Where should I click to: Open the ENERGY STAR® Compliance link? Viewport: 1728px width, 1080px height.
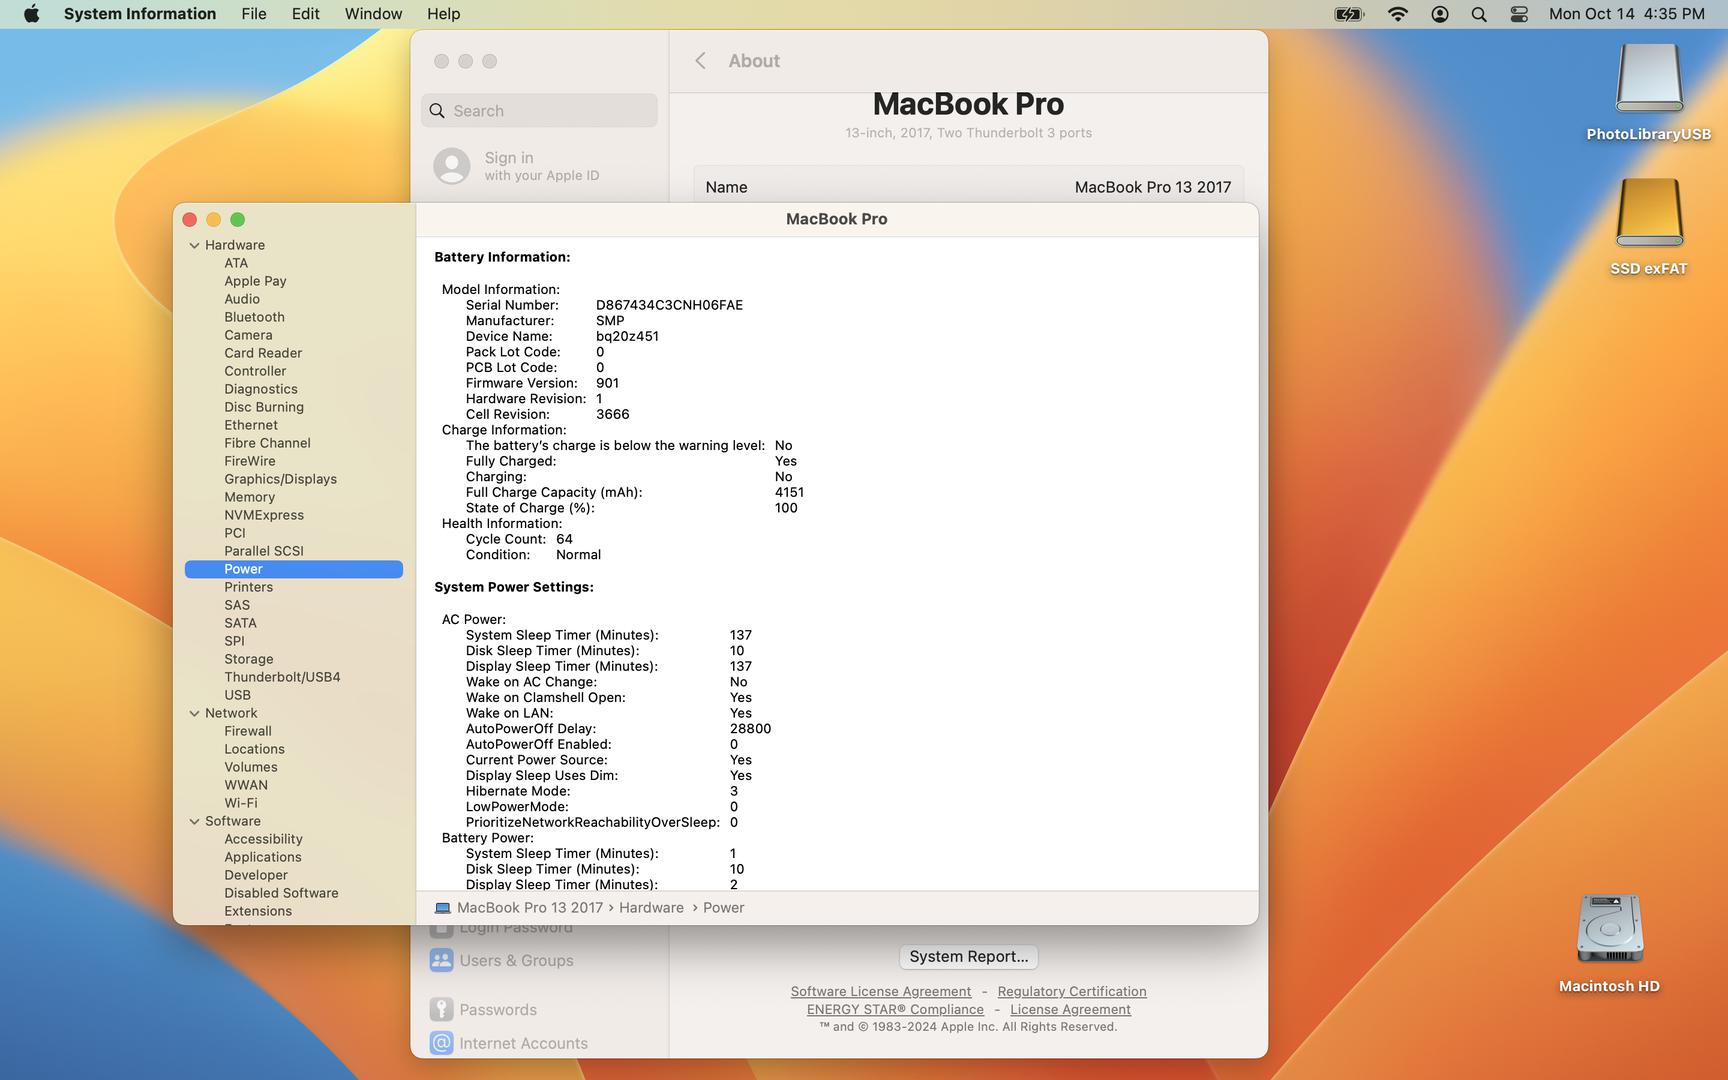(895, 1010)
